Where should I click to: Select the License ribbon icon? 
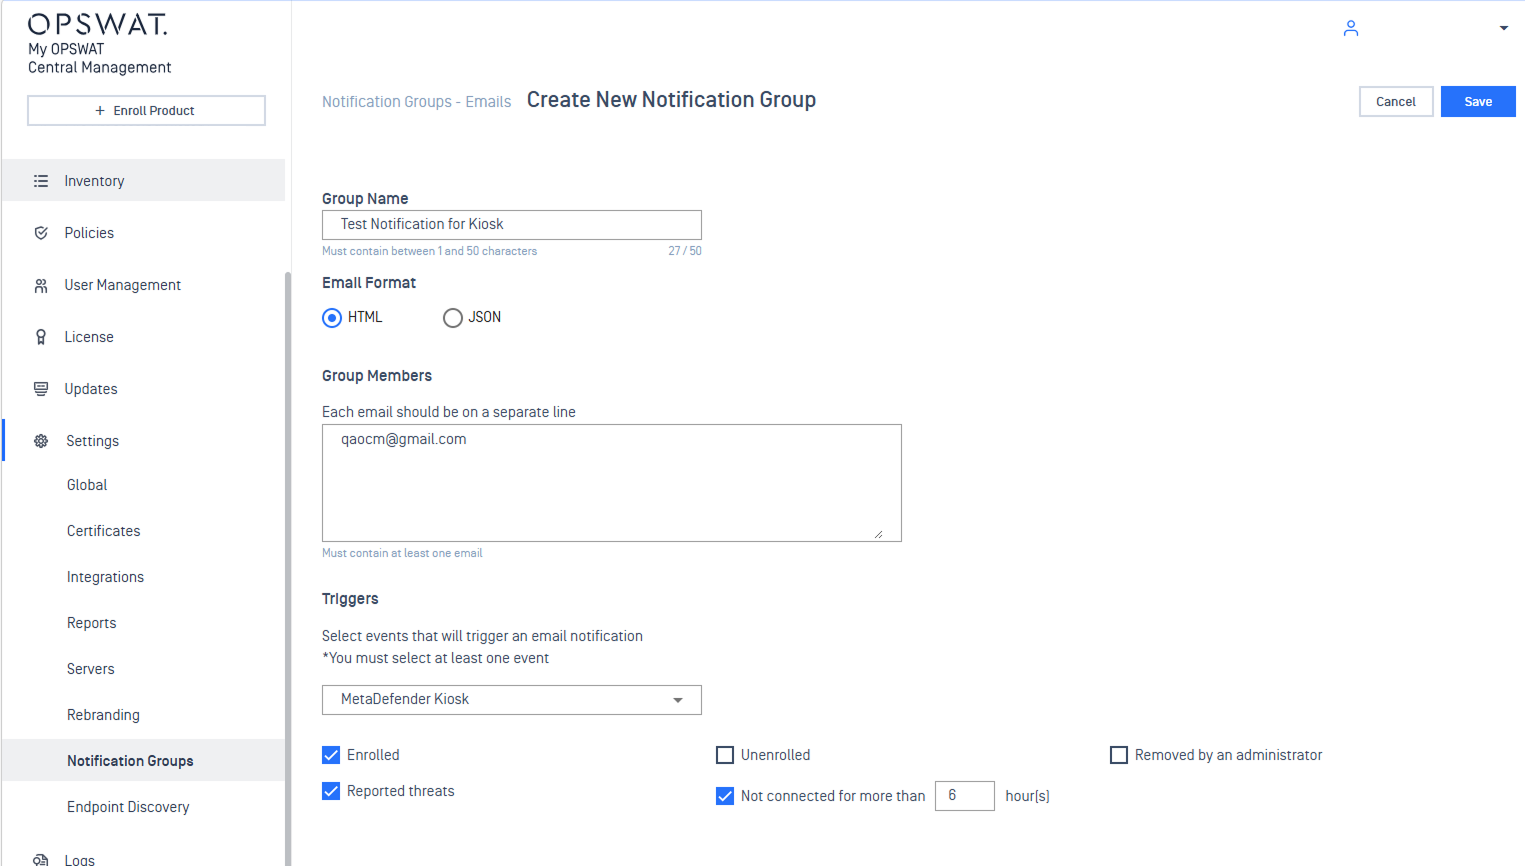pyautogui.click(x=40, y=336)
